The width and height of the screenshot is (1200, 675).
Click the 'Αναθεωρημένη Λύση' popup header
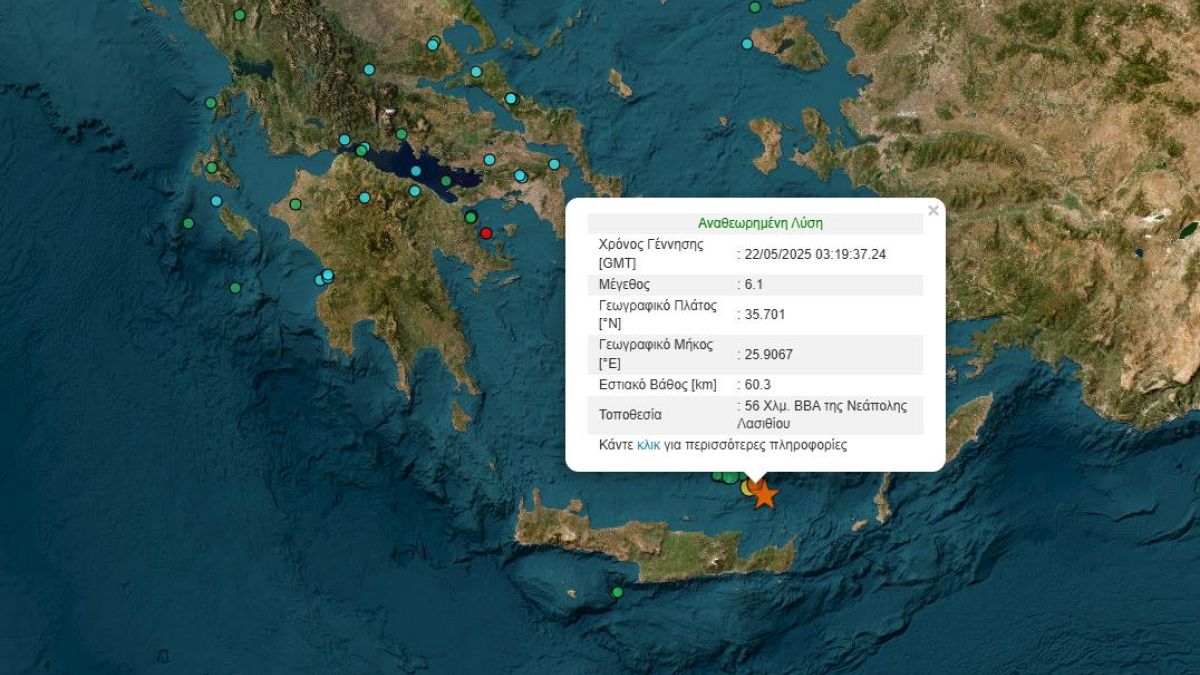point(760,224)
